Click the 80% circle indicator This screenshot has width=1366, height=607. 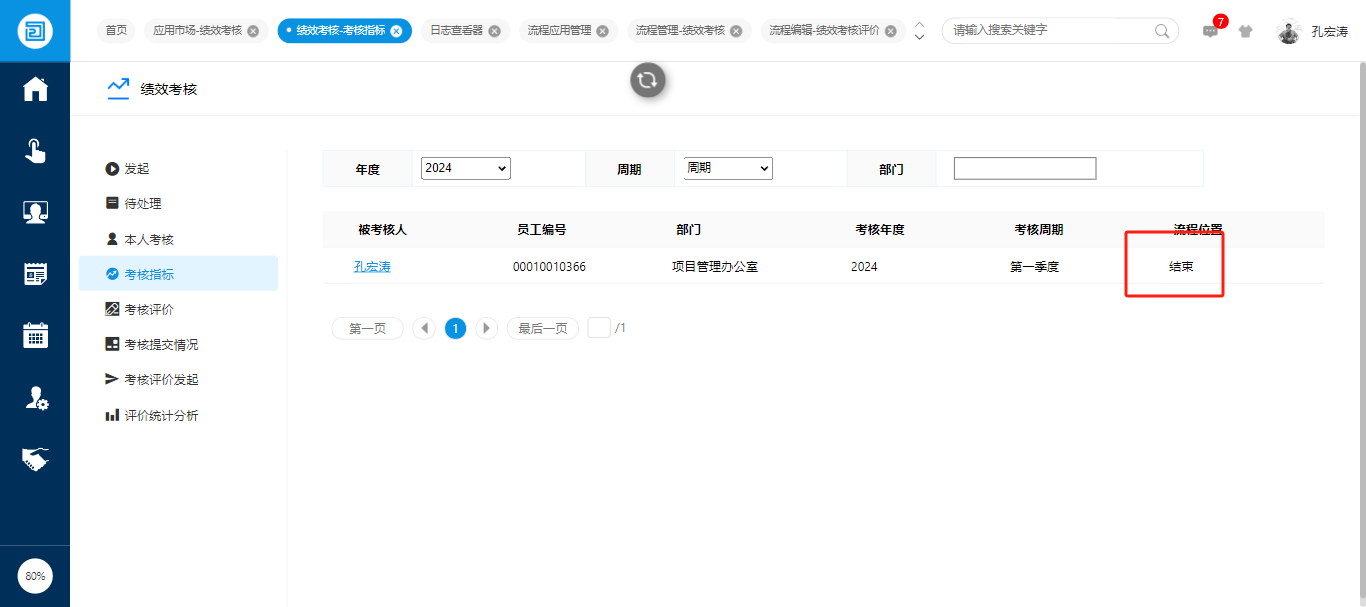(35, 576)
